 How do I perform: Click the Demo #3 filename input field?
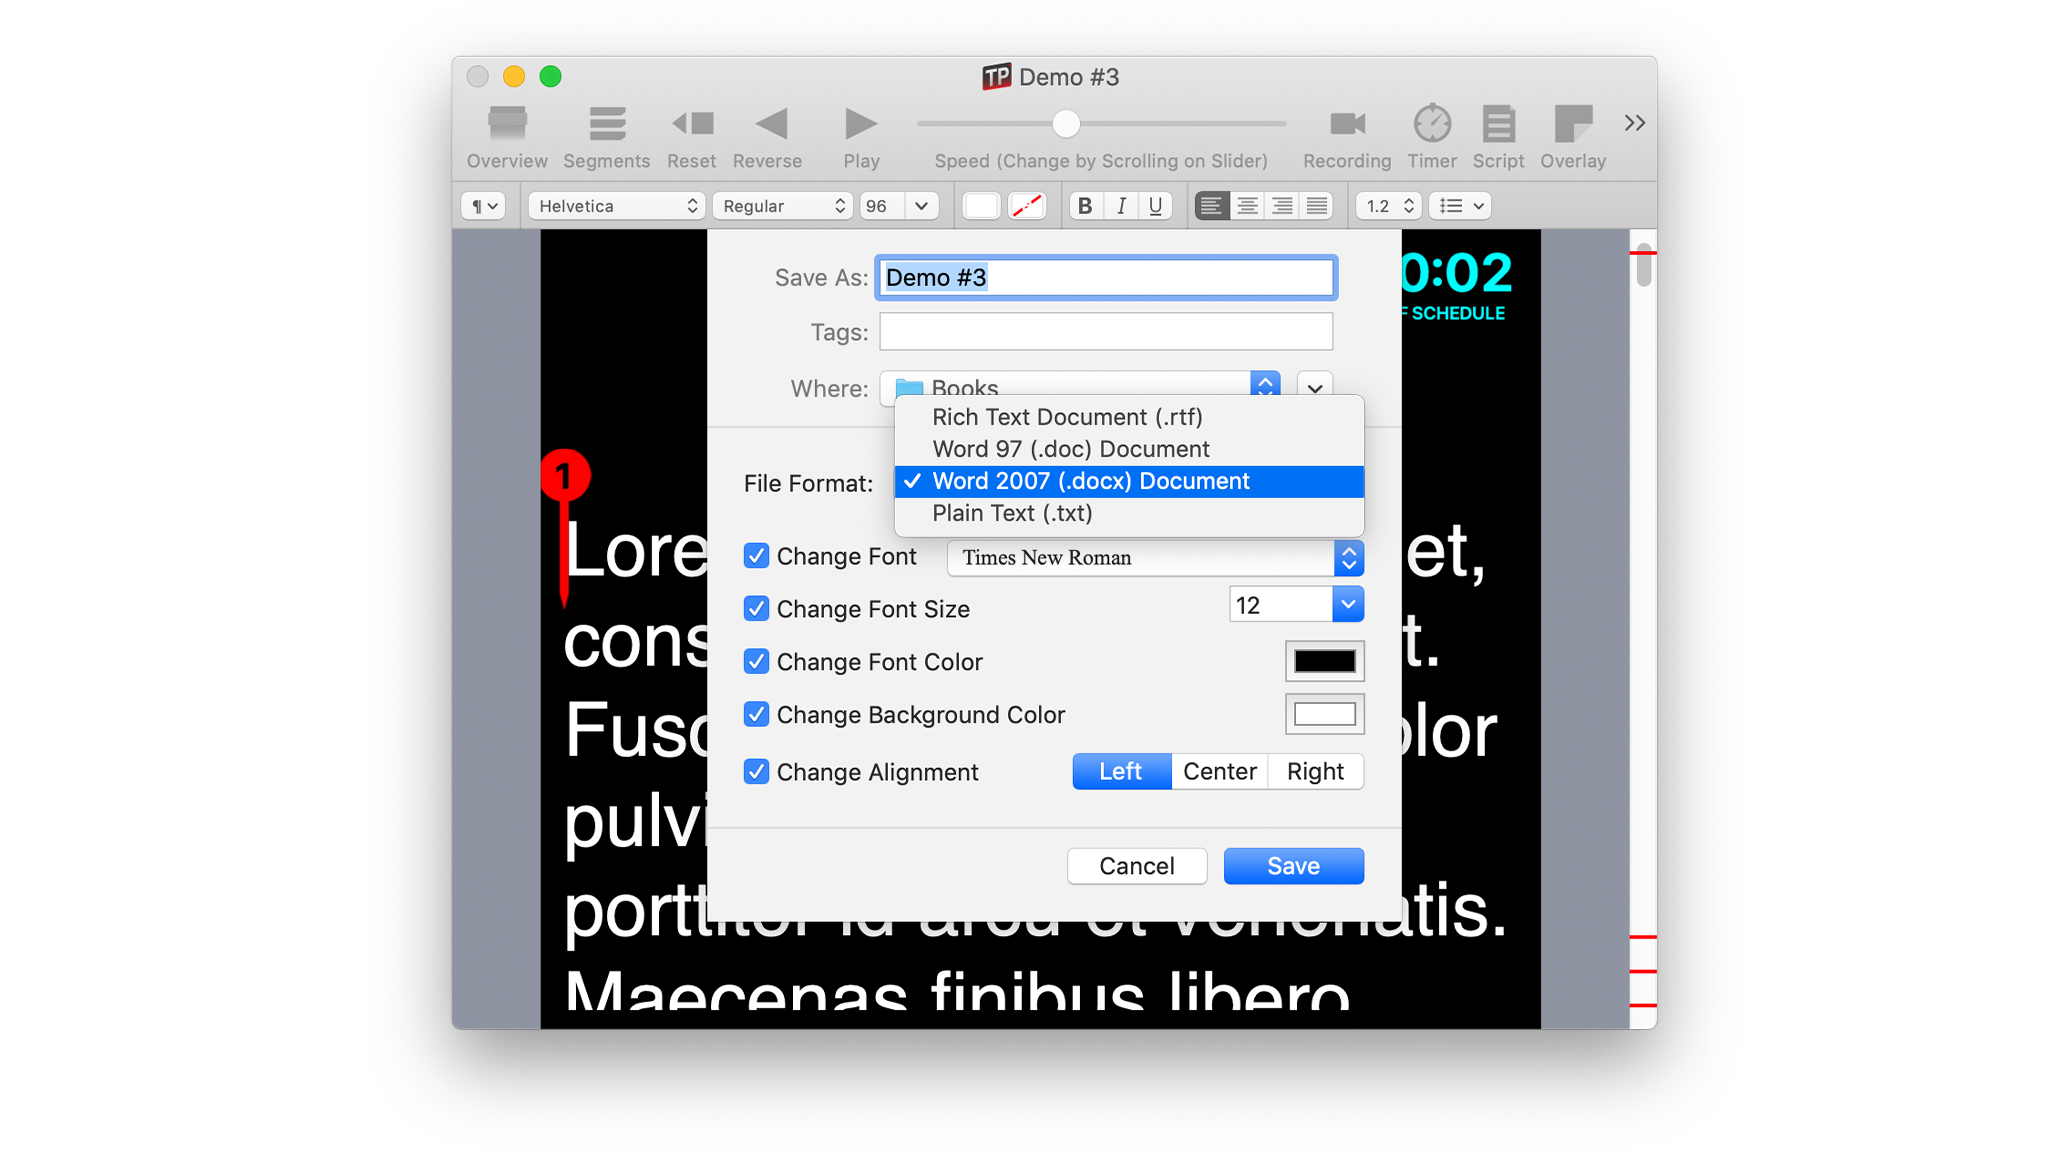tap(1106, 277)
